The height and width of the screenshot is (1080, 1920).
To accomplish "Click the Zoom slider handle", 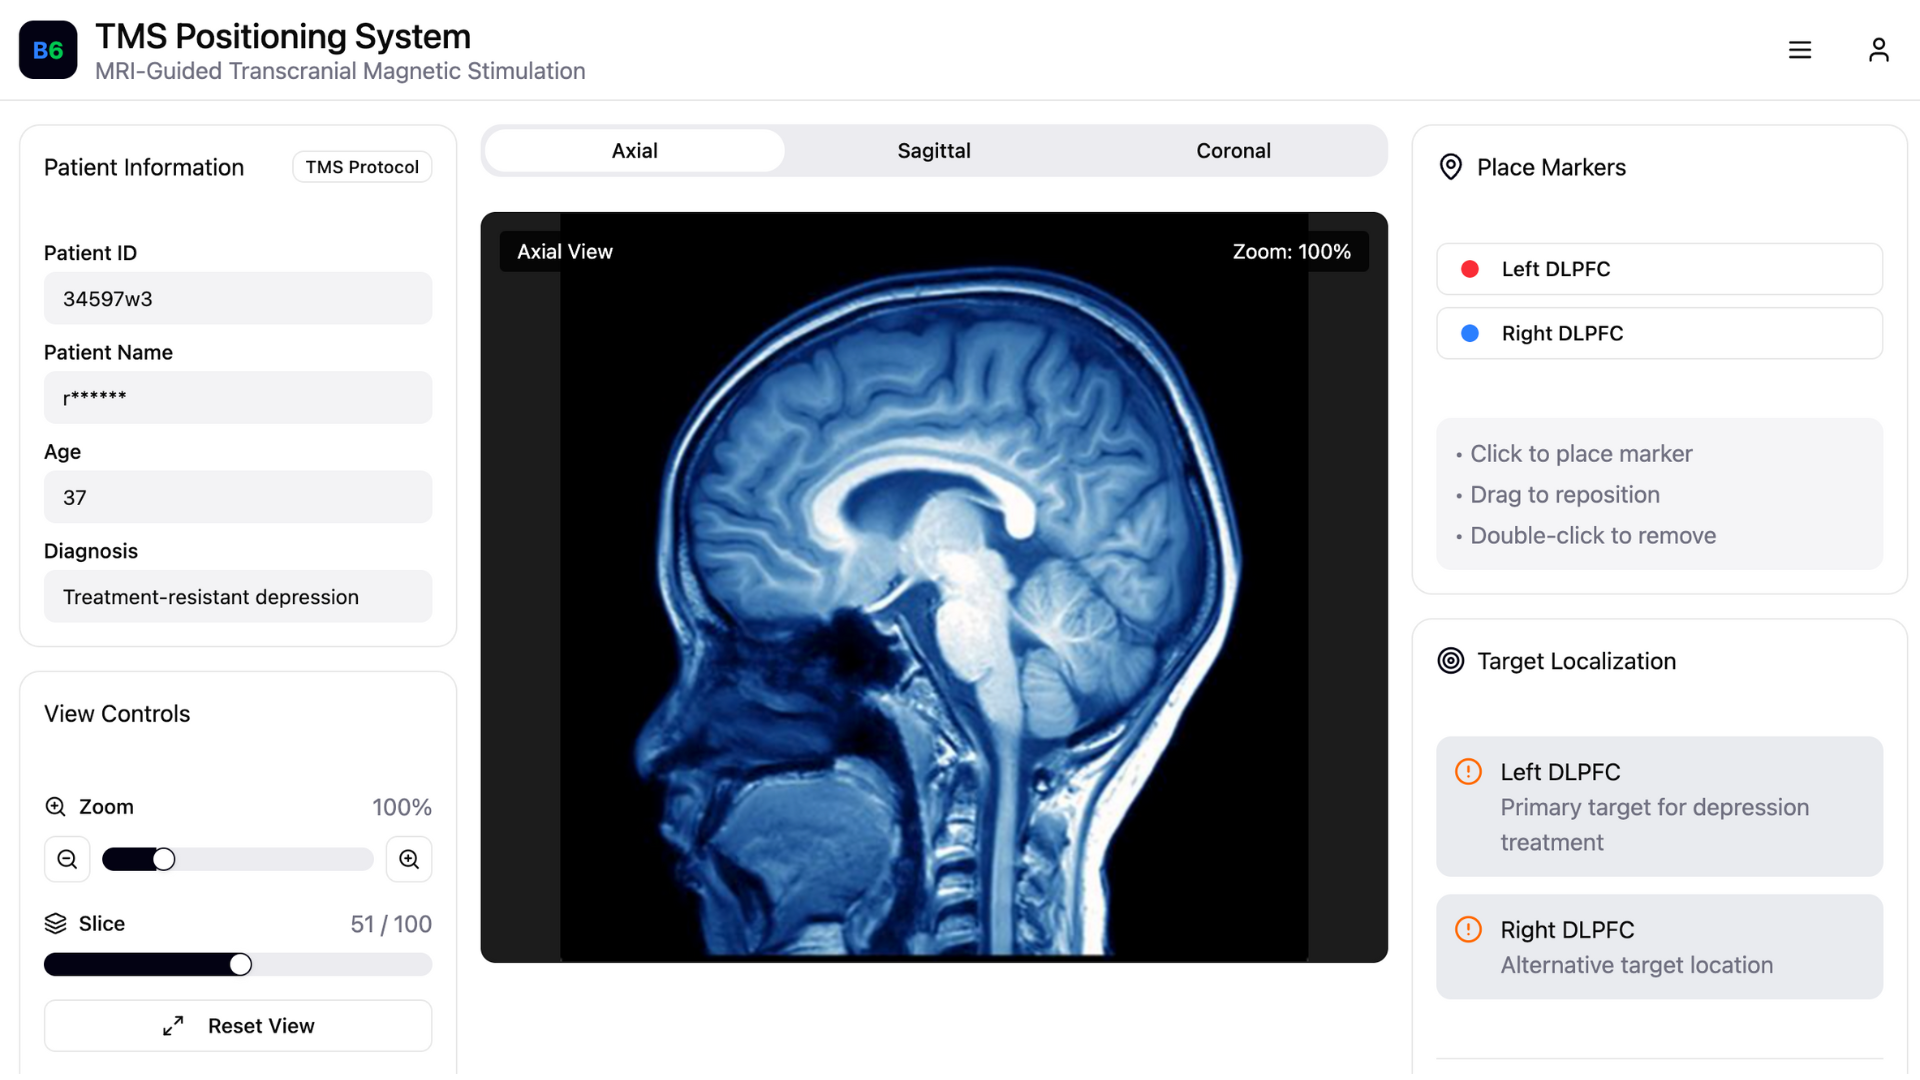I will click(x=164, y=859).
